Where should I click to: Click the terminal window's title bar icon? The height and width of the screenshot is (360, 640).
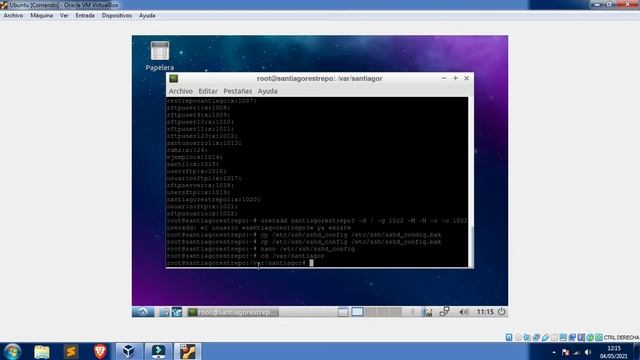click(x=173, y=78)
